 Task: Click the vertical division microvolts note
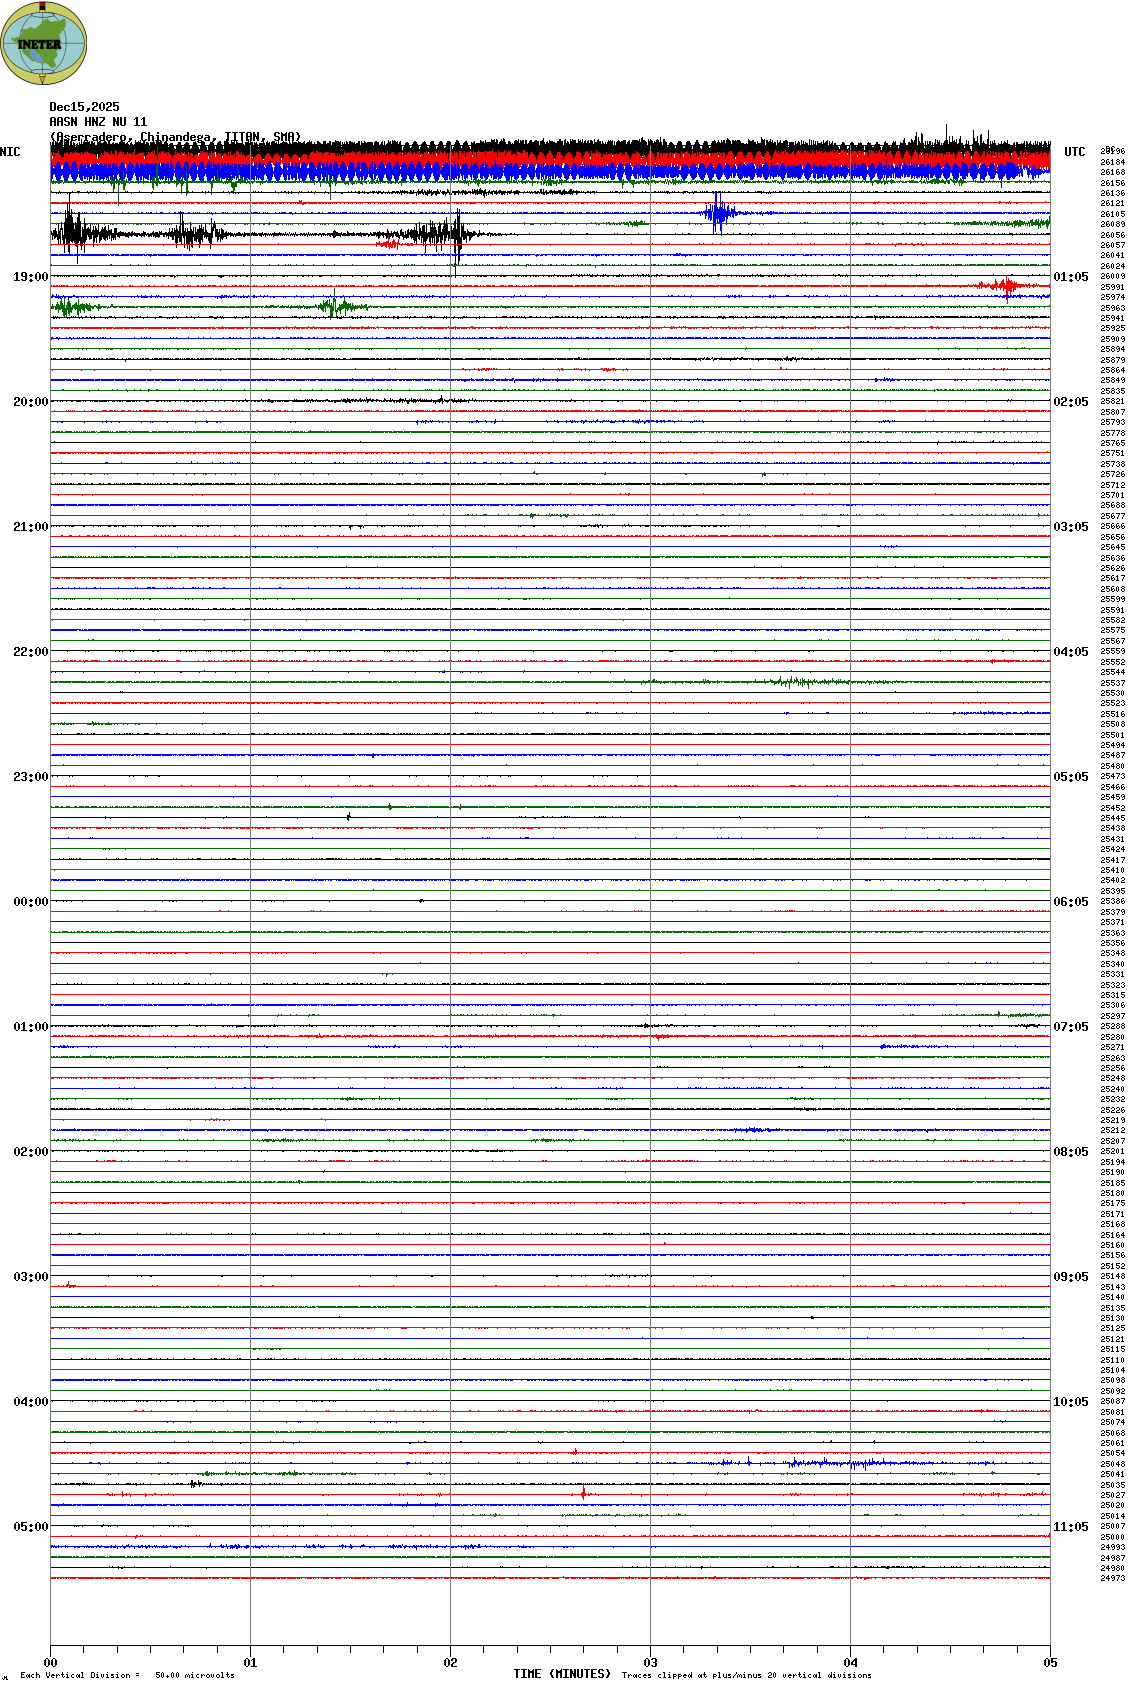coord(127,1675)
